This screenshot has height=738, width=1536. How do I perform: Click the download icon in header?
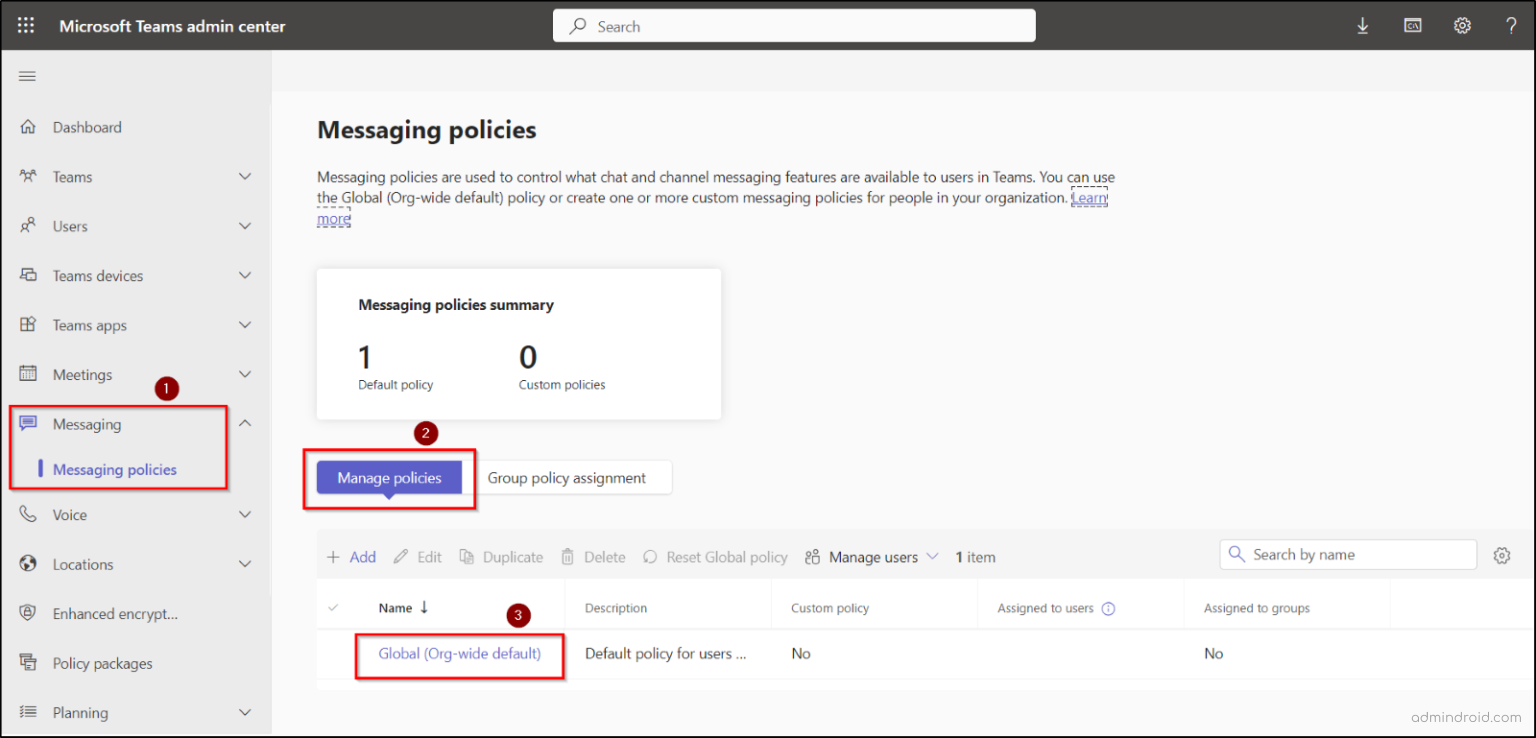(x=1362, y=26)
